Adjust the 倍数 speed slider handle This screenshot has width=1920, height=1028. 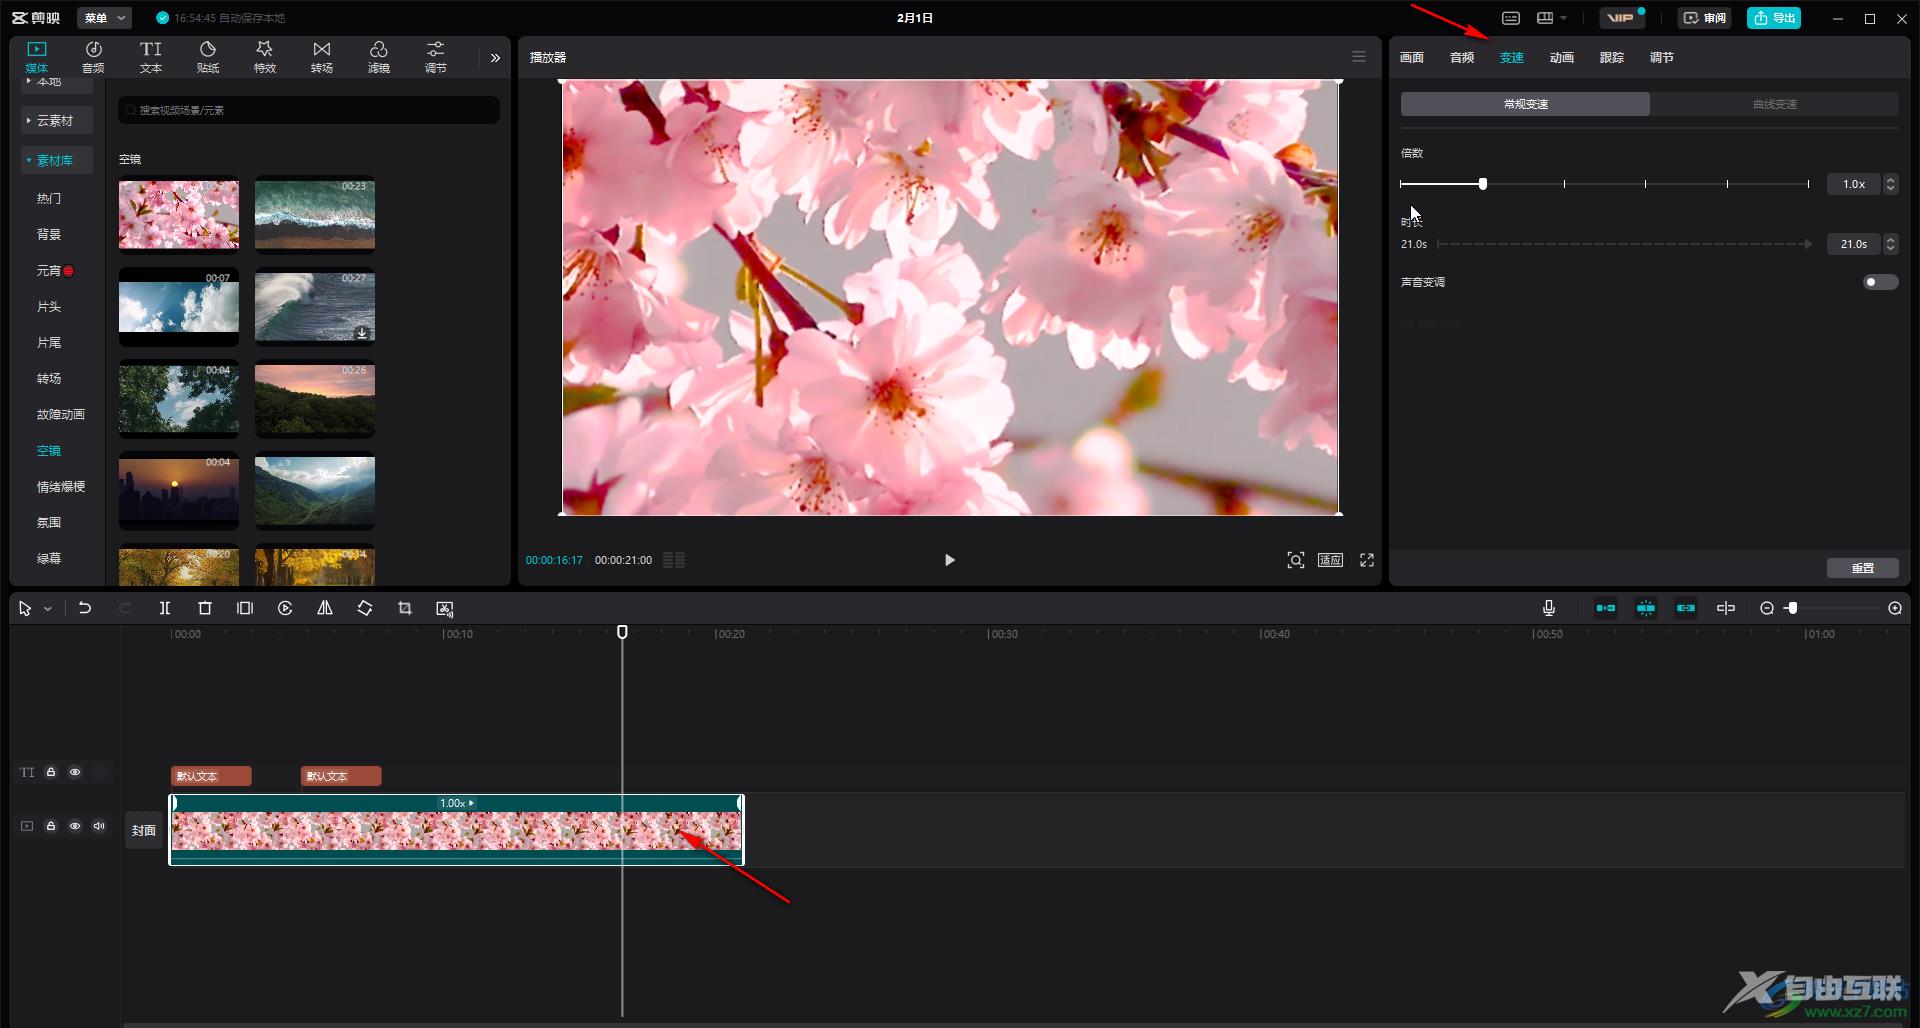[x=1483, y=184]
